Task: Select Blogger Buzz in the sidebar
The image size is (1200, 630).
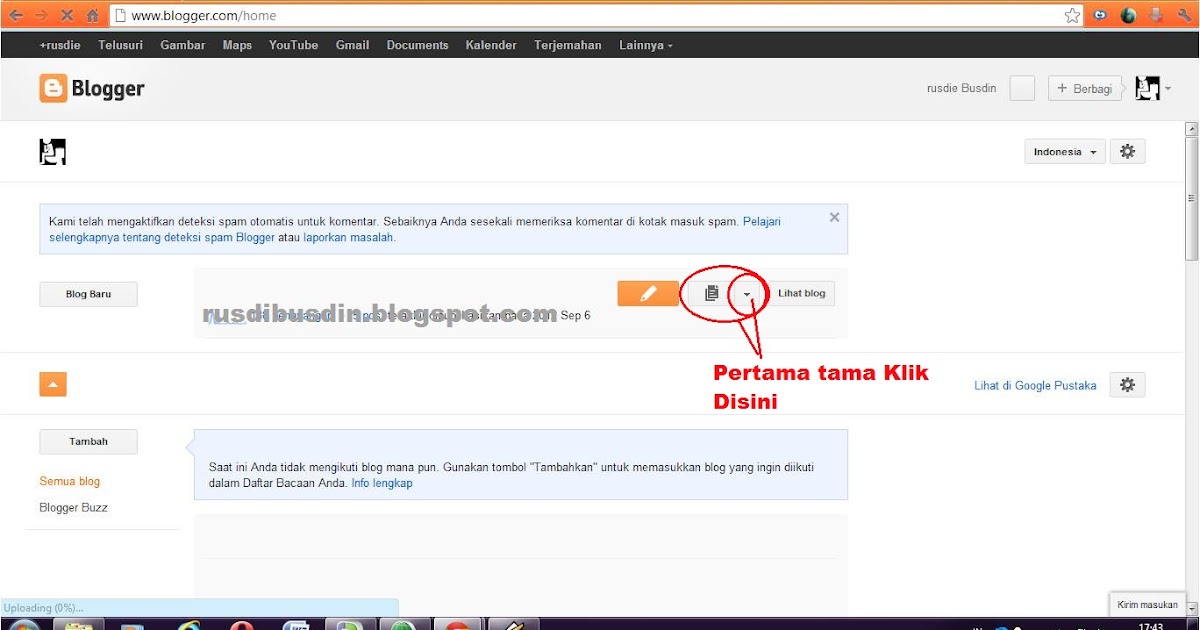Action: (x=73, y=507)
